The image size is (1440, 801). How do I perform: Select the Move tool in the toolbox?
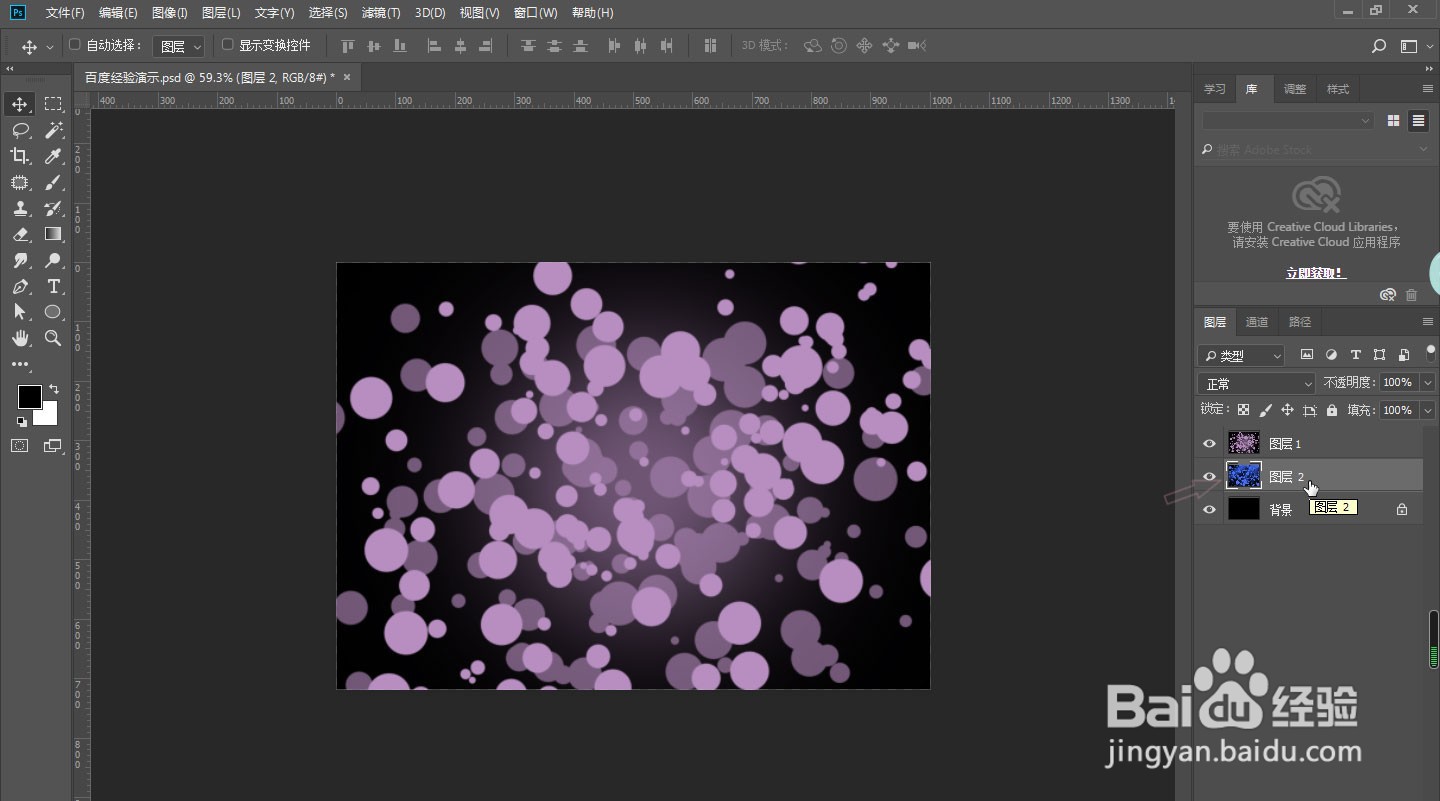tap(20, 104)
